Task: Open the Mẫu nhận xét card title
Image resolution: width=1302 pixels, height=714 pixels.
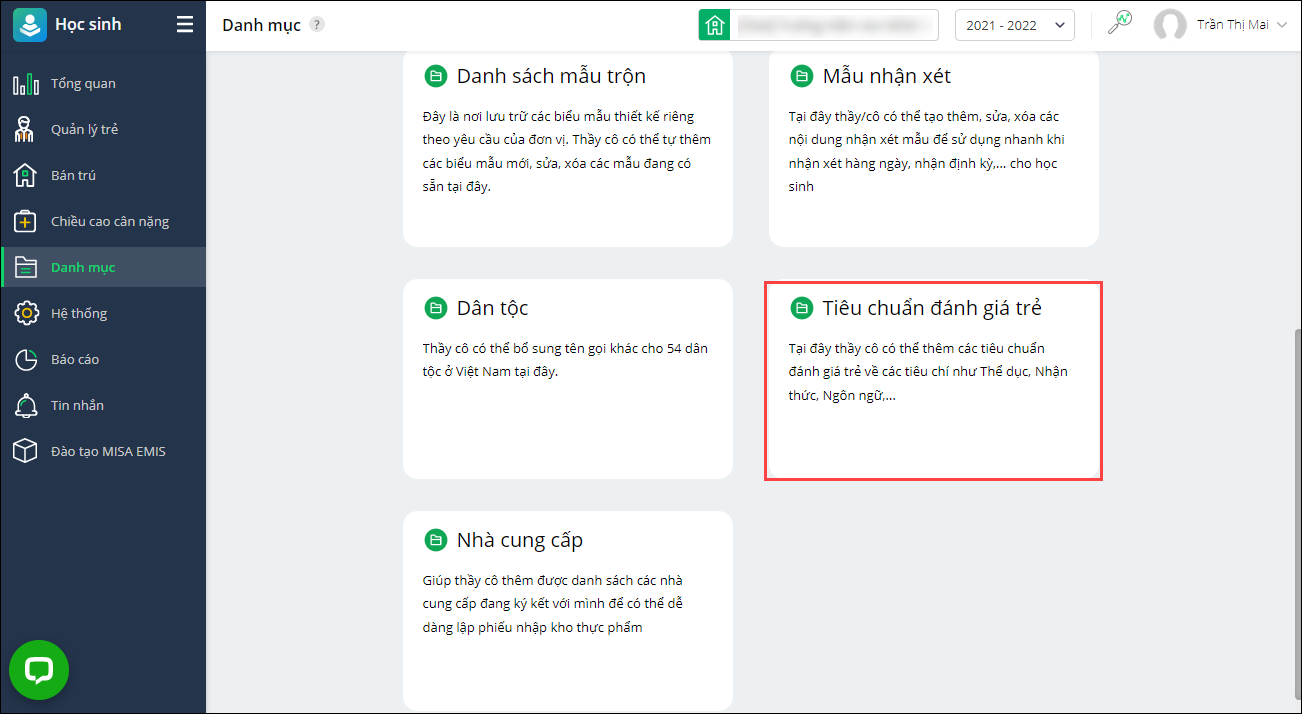Action: [x=886, y=76]
